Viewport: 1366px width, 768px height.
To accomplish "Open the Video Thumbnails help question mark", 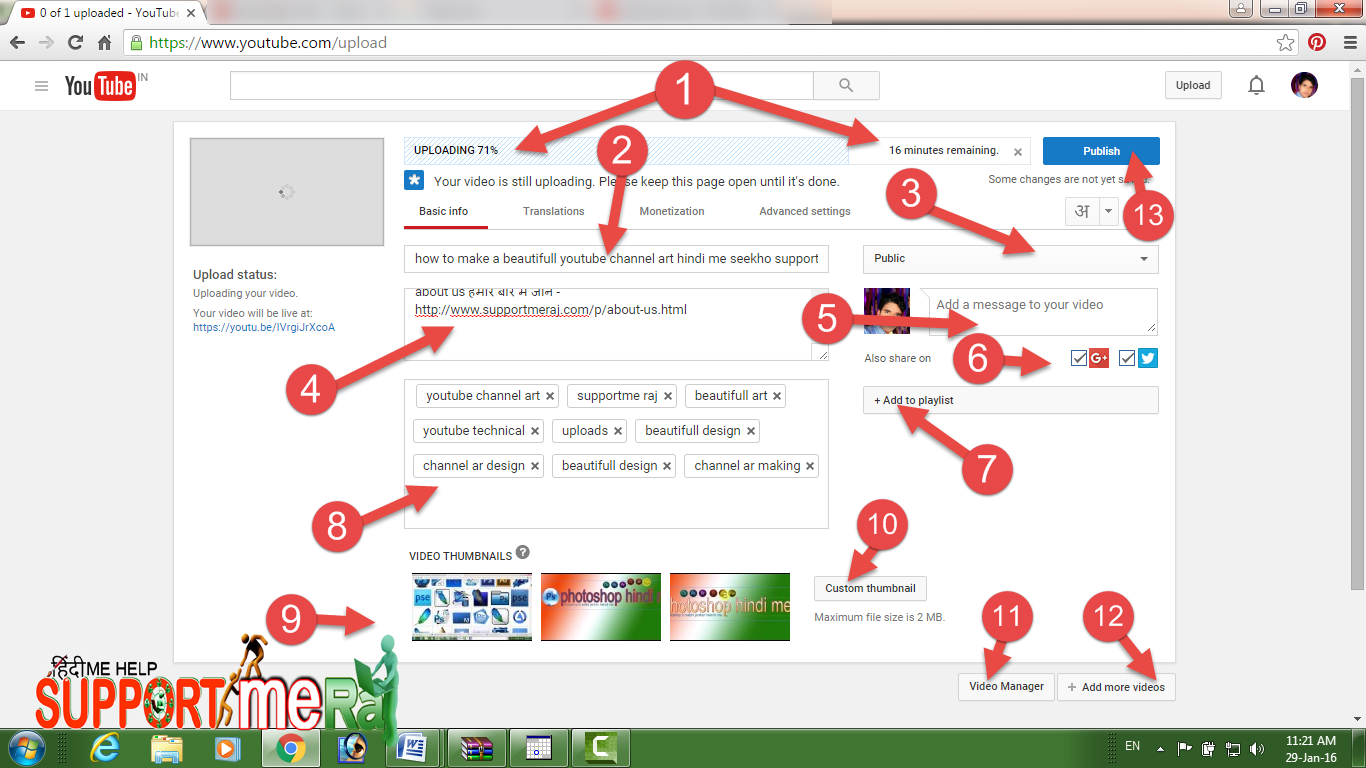I will [523, 552].
